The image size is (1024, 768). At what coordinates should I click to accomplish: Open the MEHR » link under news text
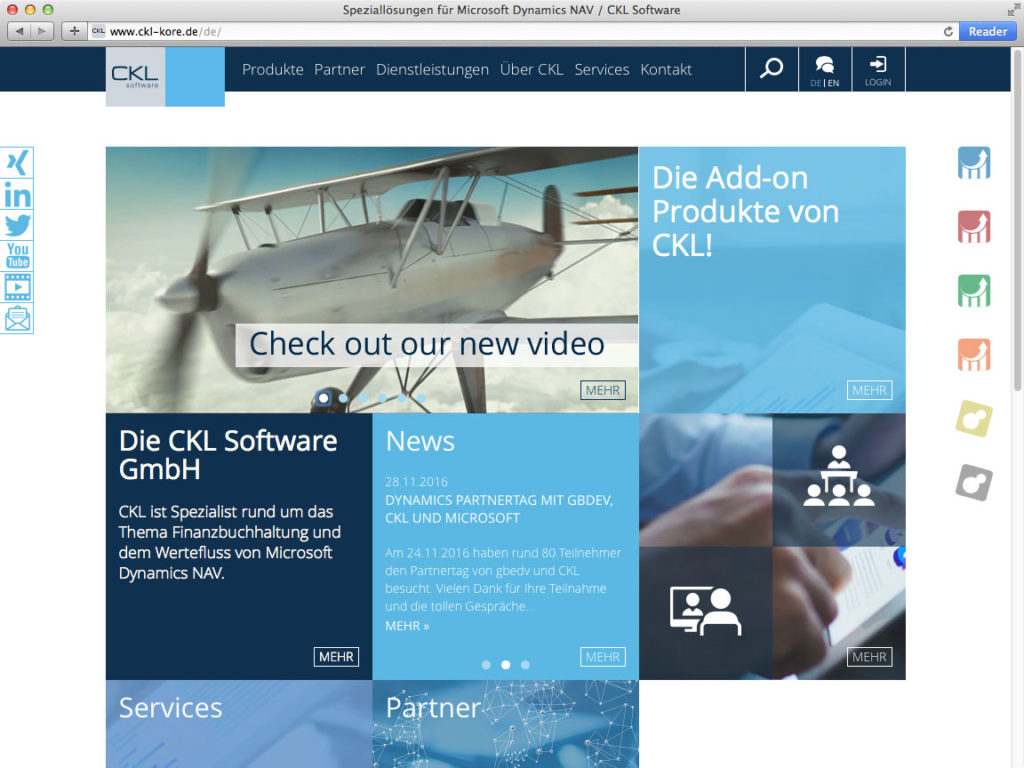click(x=407, y=626)
